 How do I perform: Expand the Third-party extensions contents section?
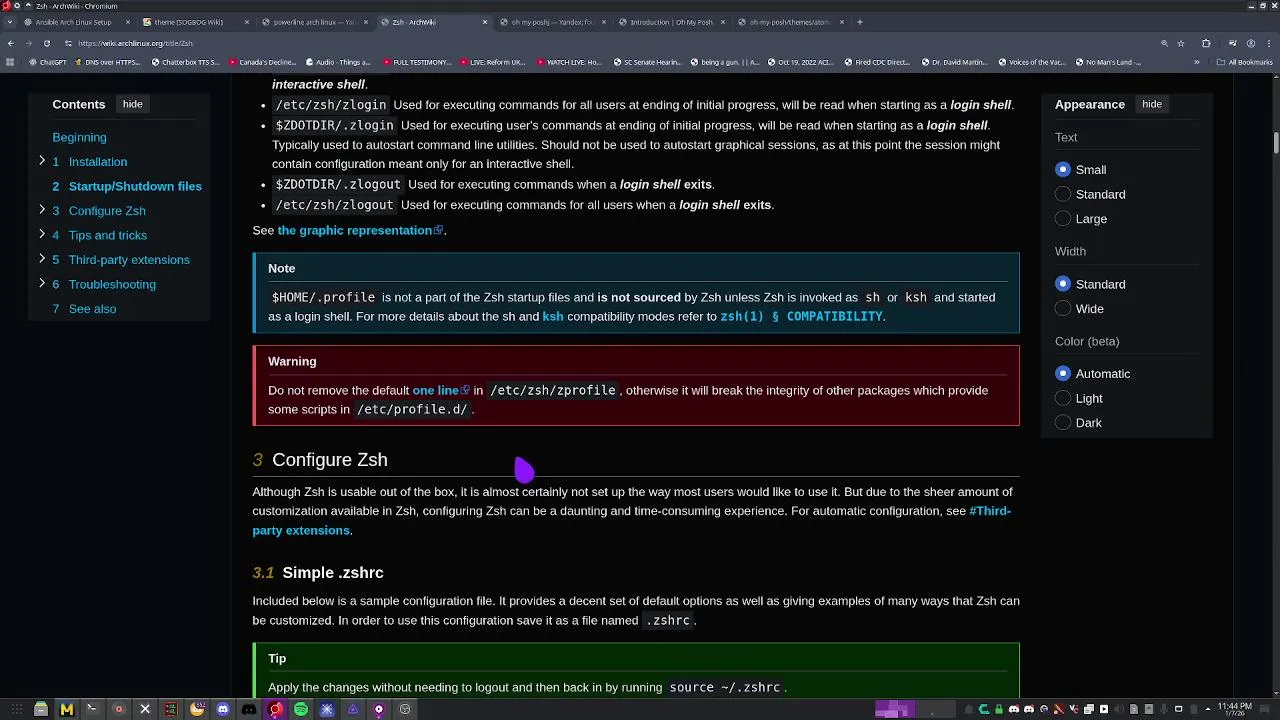(42, 259)
